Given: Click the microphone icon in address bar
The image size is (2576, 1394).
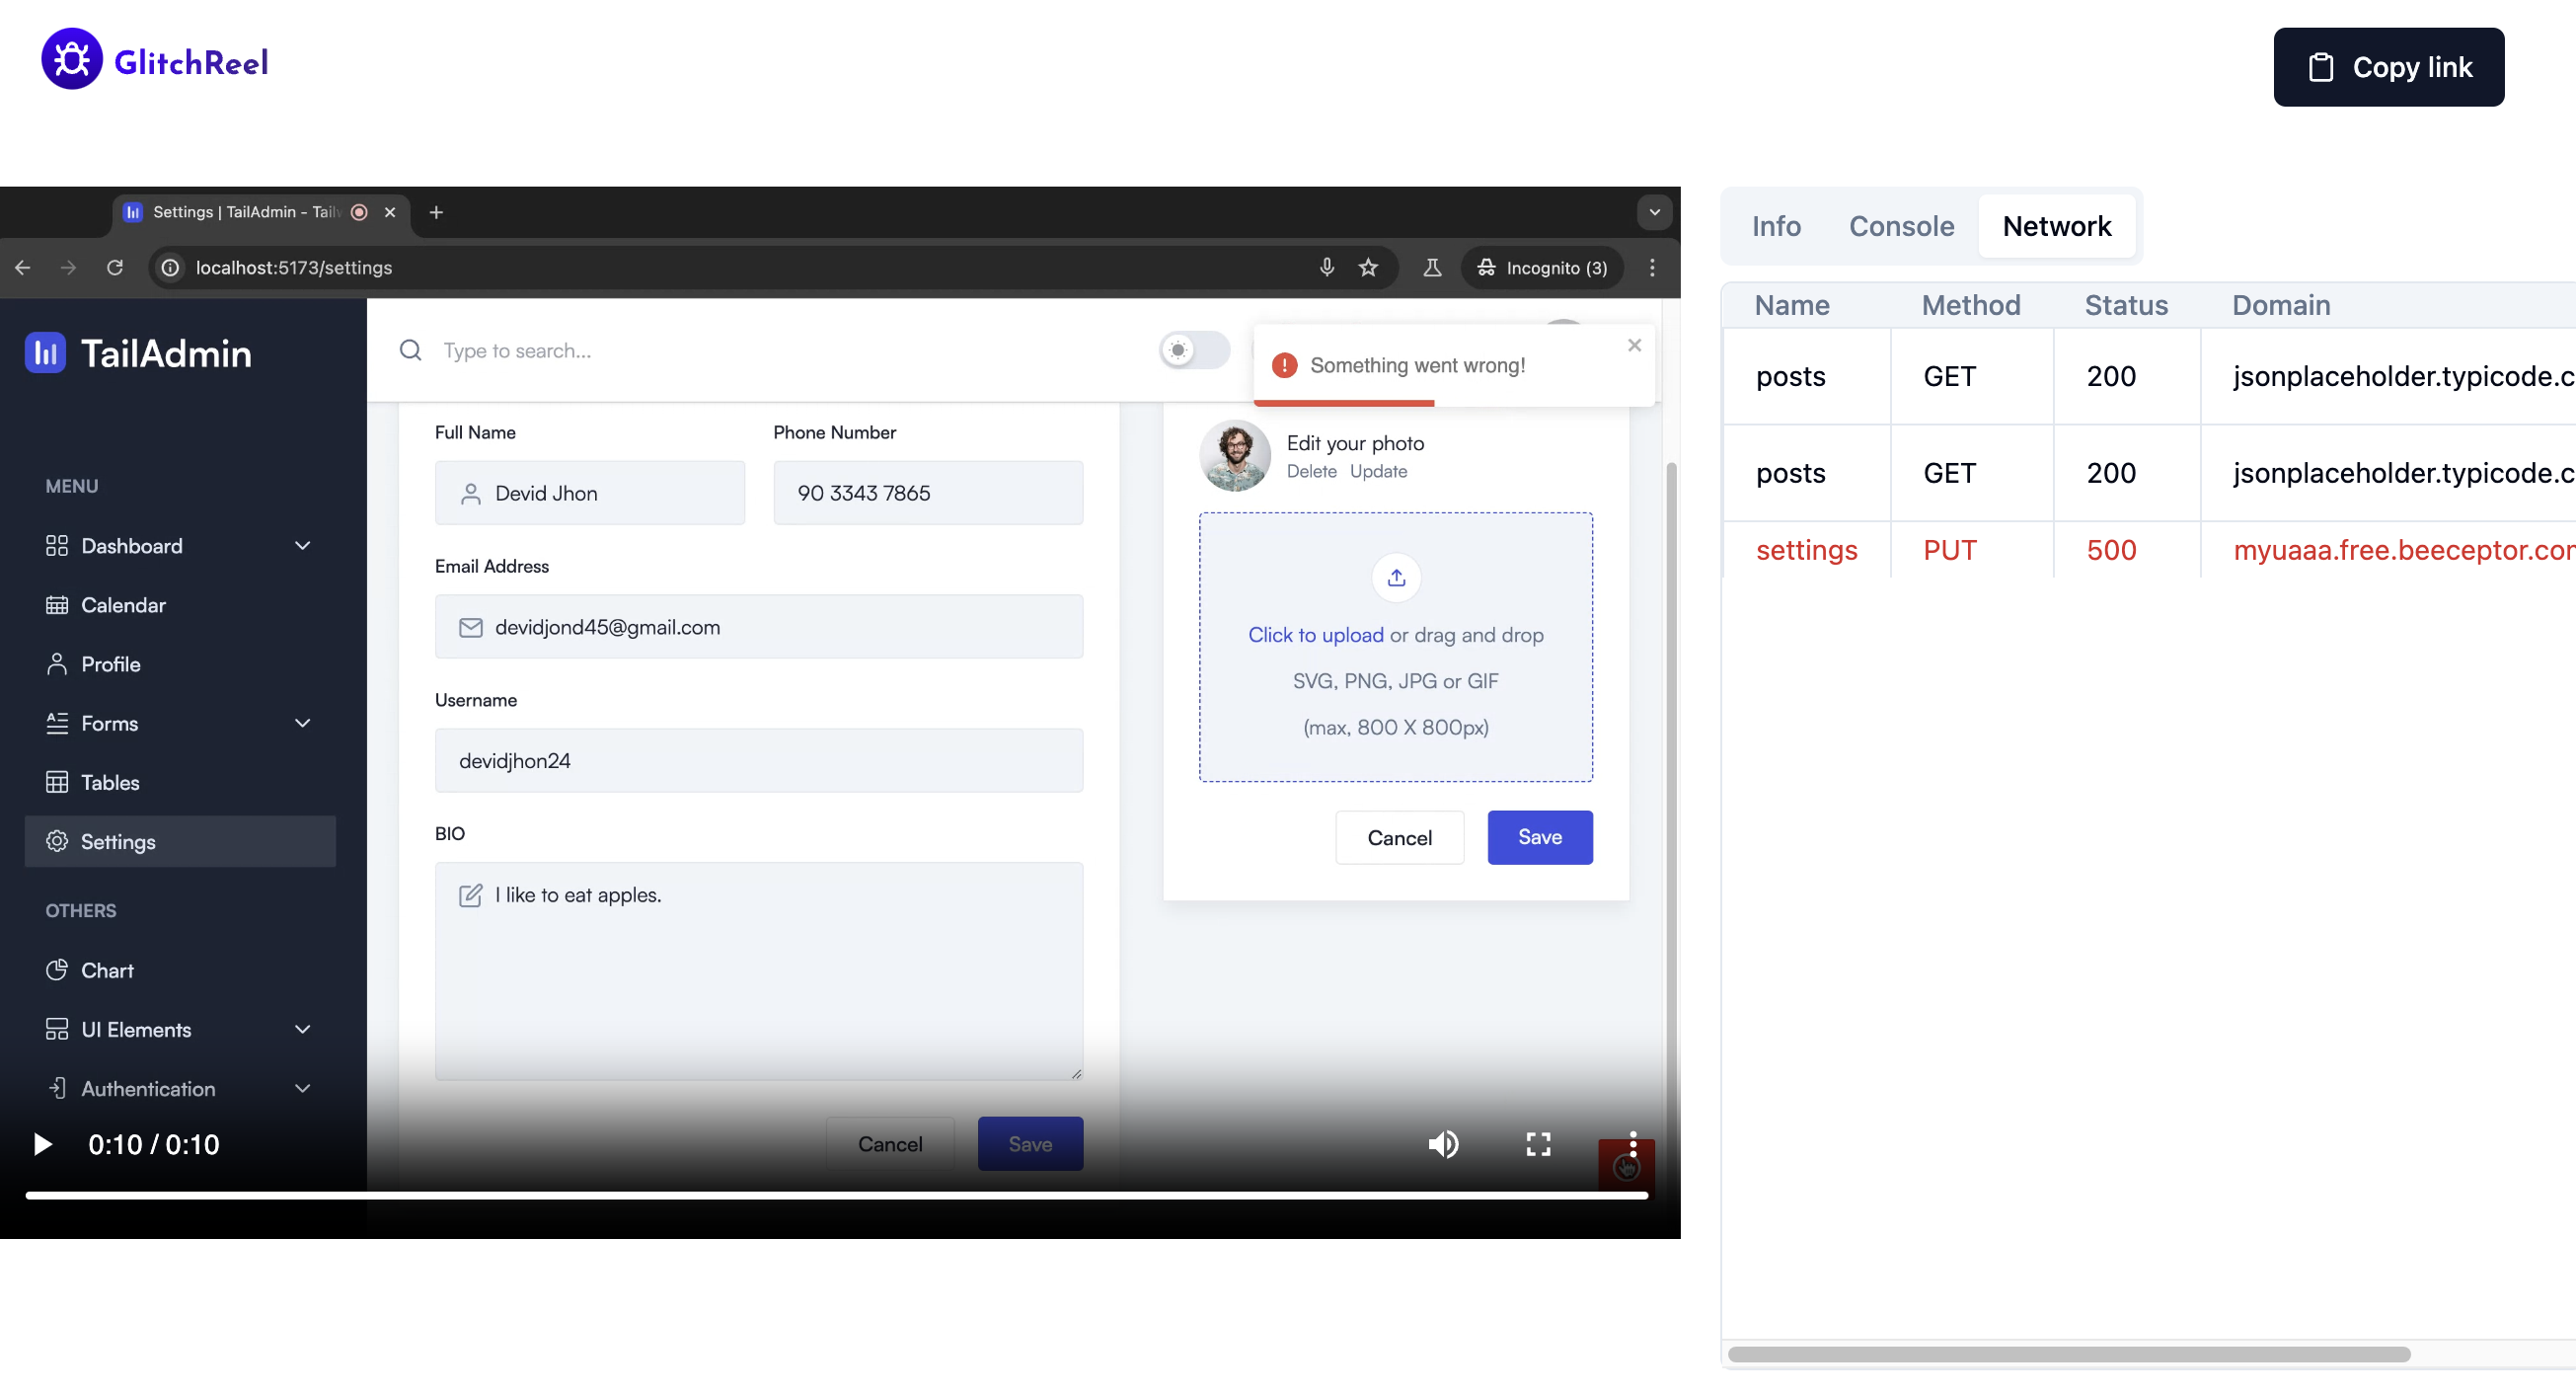Looking at the screenshot, I should click(x=1326, y=267).
